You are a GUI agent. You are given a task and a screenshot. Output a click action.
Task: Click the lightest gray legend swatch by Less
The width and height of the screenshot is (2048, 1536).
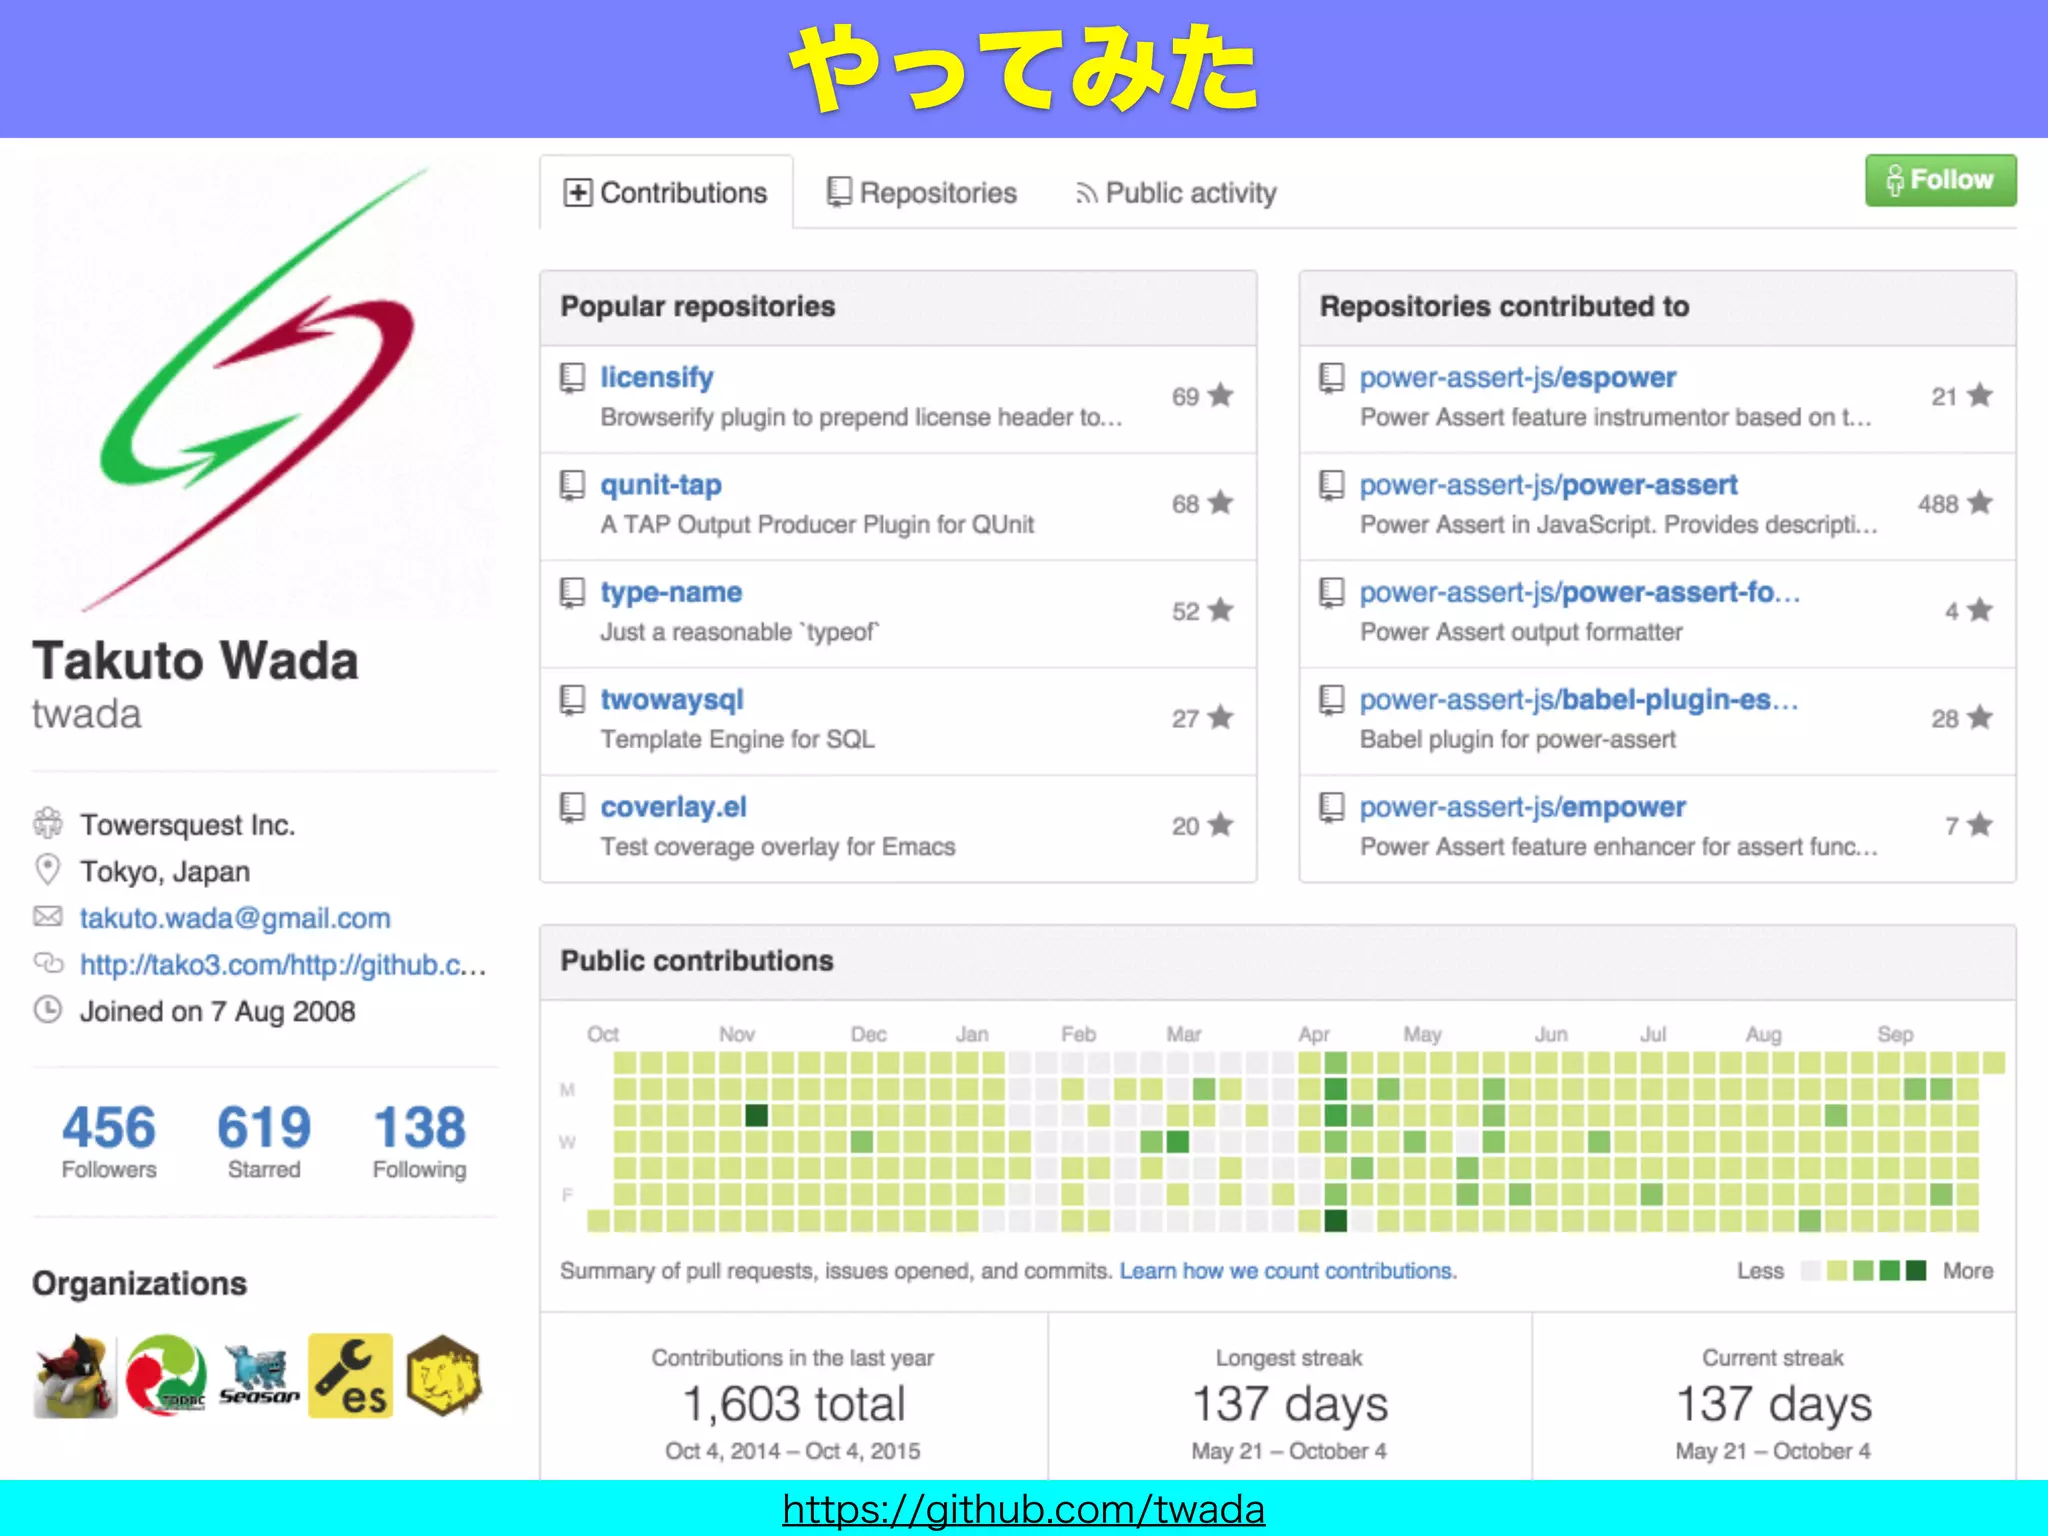(x=1810, y=1271)
